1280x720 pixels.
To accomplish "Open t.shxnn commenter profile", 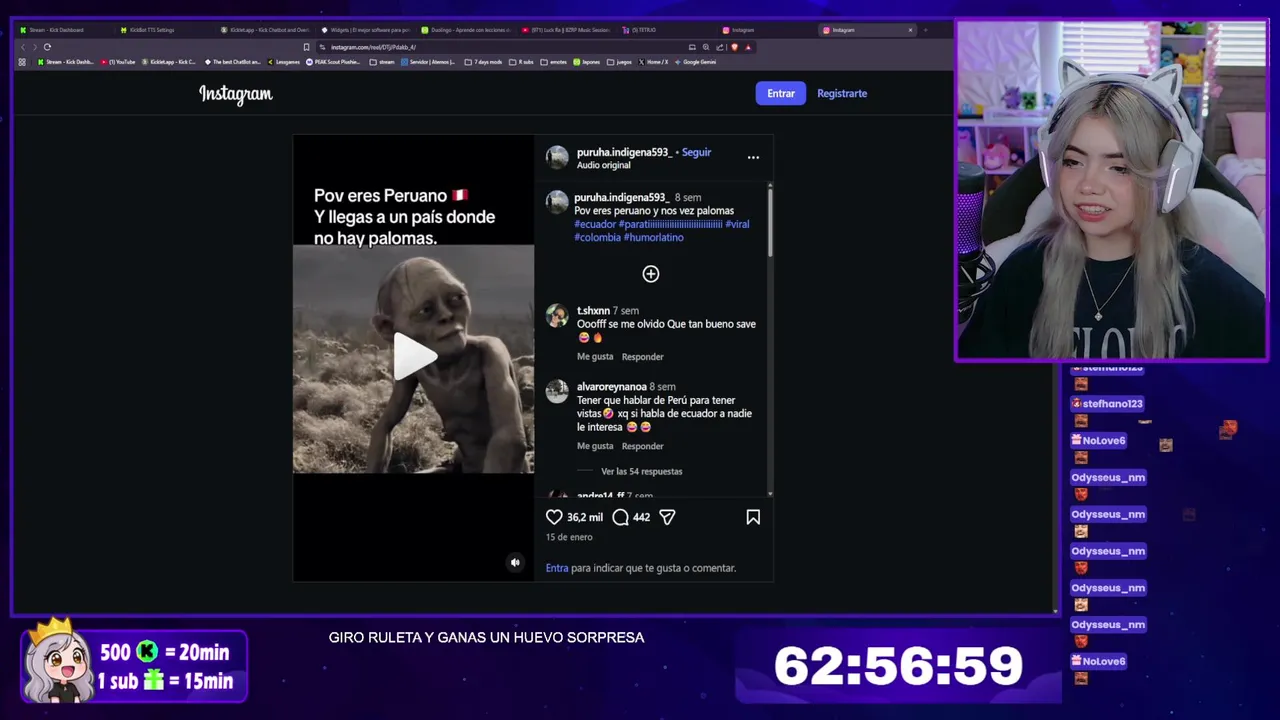I will 593,311.
